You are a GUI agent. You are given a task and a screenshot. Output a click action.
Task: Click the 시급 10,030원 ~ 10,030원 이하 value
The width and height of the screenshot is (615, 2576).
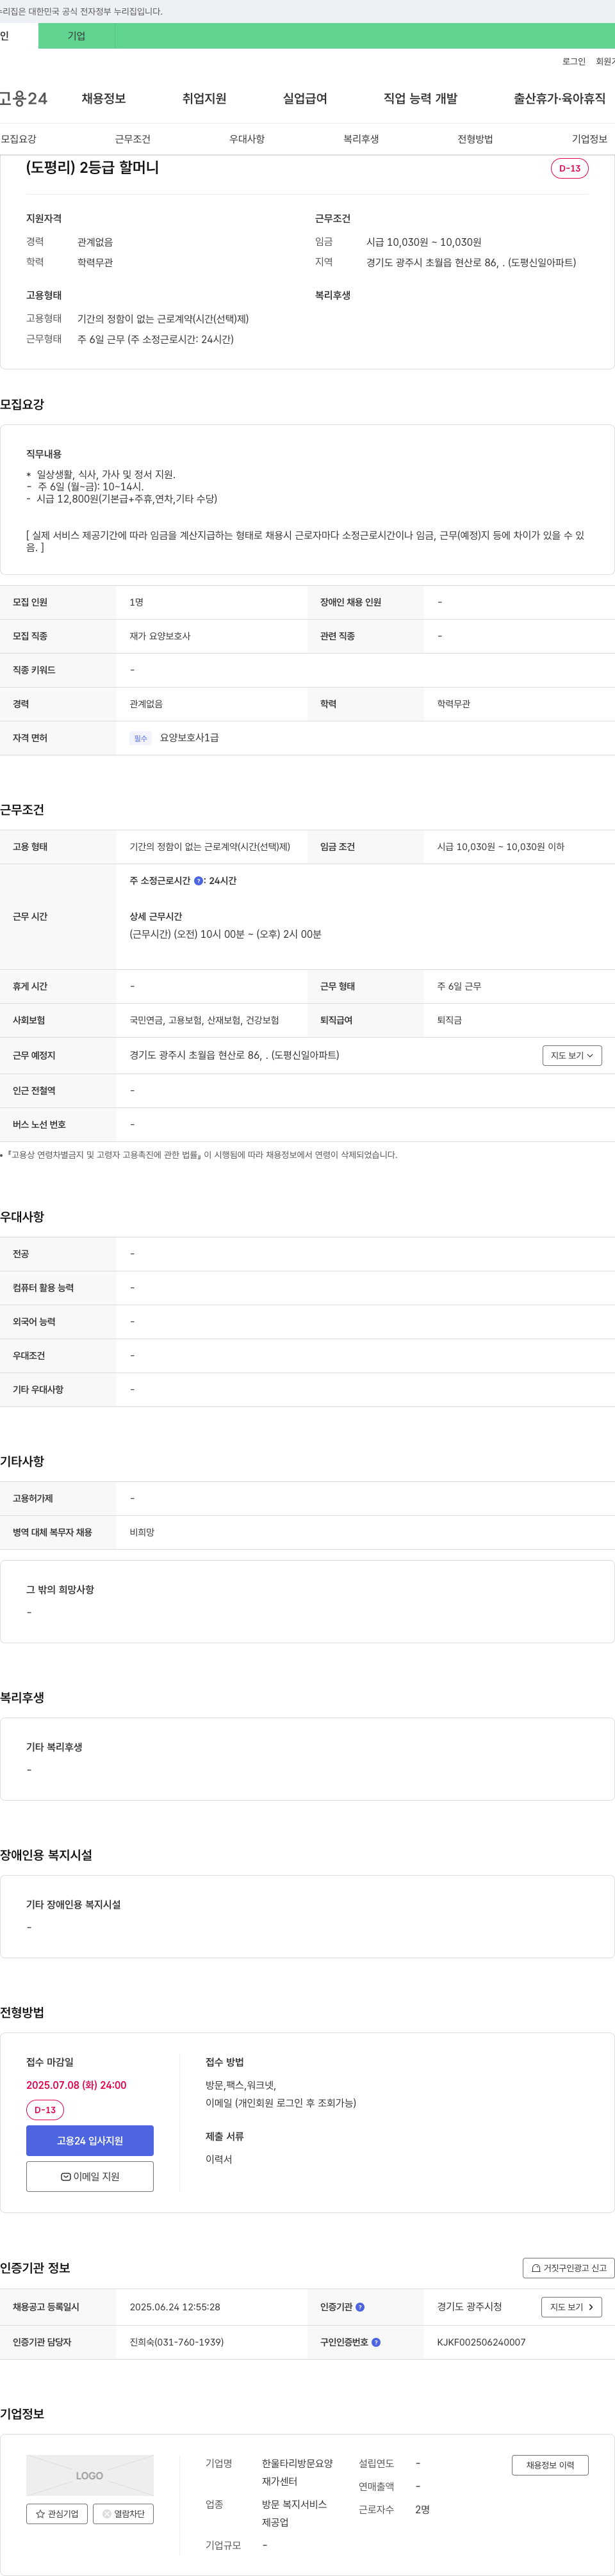tap(500, 847)
